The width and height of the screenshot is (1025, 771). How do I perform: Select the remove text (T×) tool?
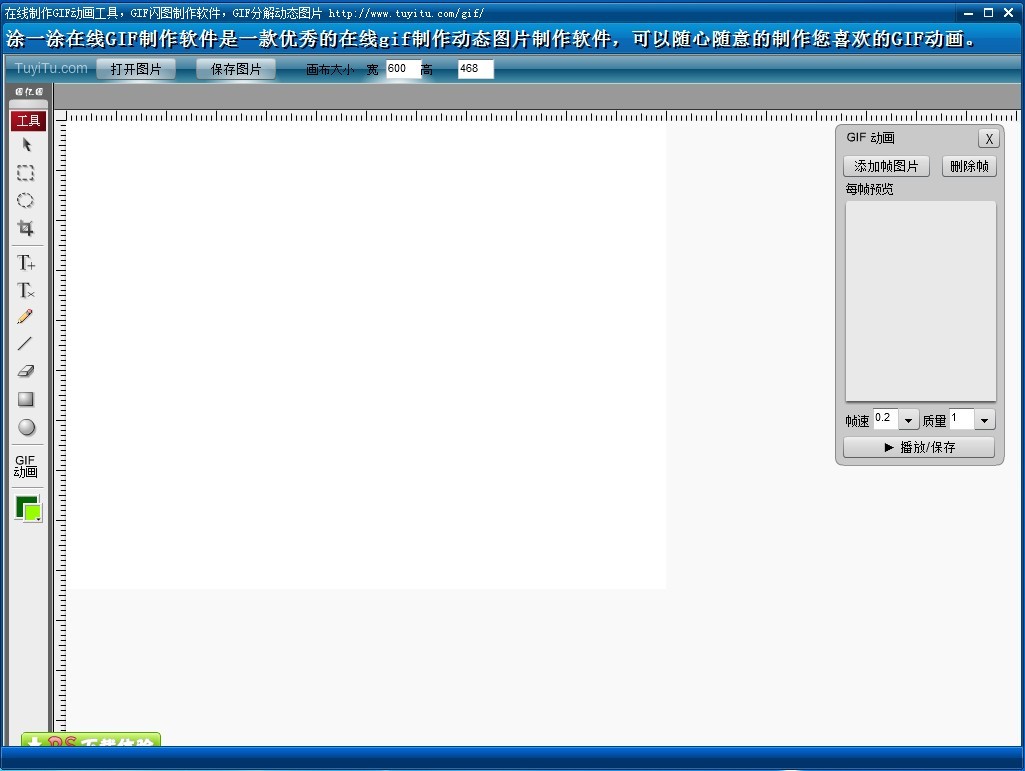pyautogui.click(x=26, y=291)
